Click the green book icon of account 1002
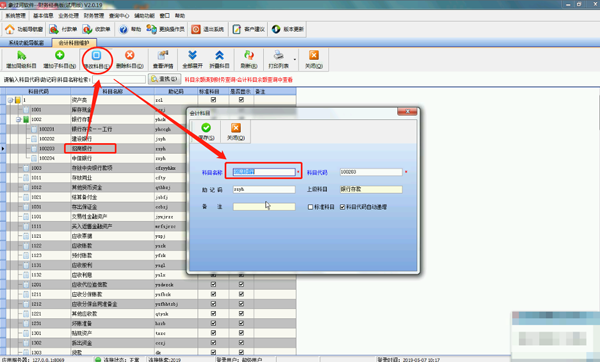 [x=26, y=119]
